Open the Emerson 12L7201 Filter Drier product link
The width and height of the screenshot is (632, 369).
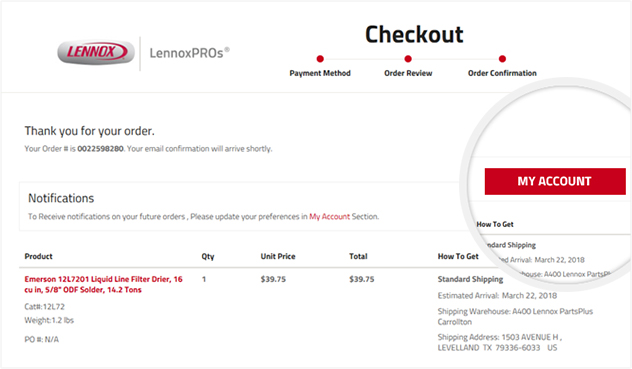pyautogui.click(x=104, y=284)
